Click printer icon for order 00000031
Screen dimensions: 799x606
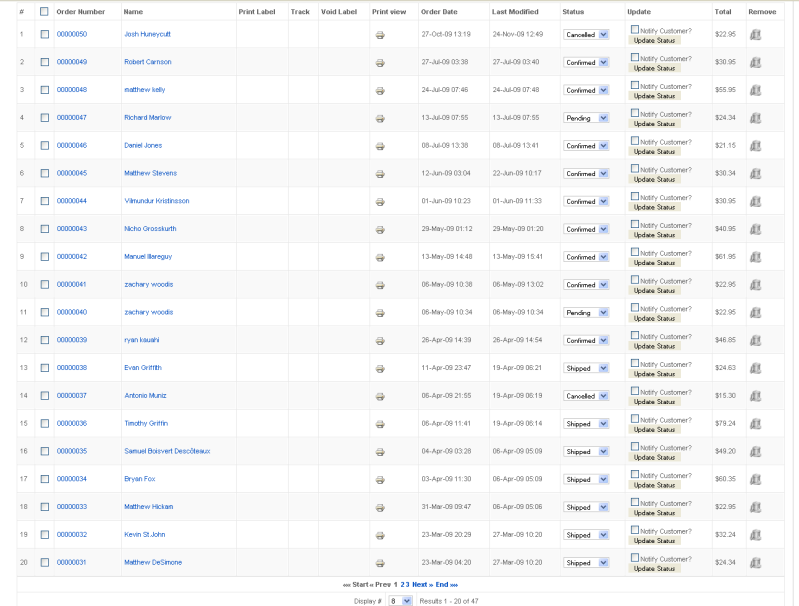[x=380, y=564]
